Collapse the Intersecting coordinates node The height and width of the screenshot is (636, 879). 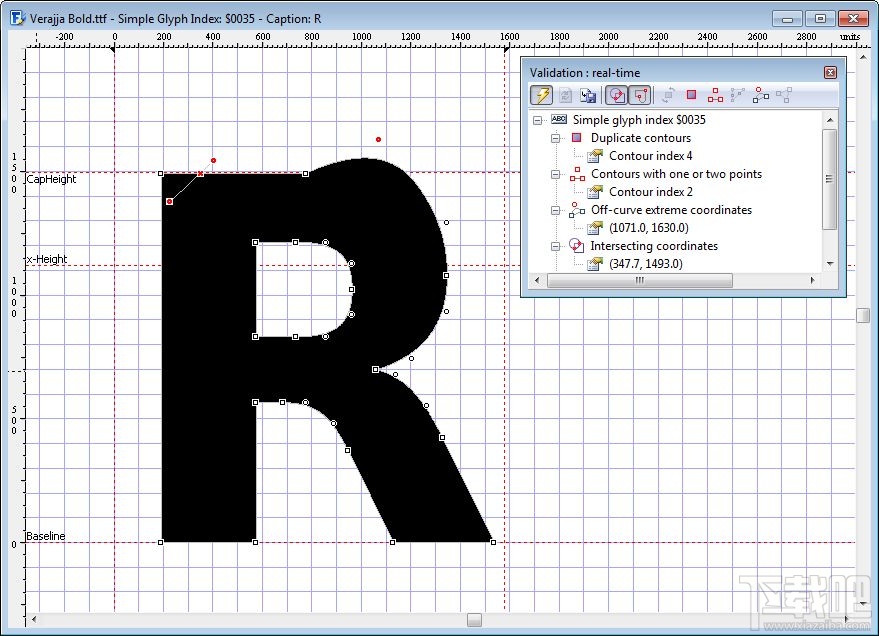pos(555,245)
